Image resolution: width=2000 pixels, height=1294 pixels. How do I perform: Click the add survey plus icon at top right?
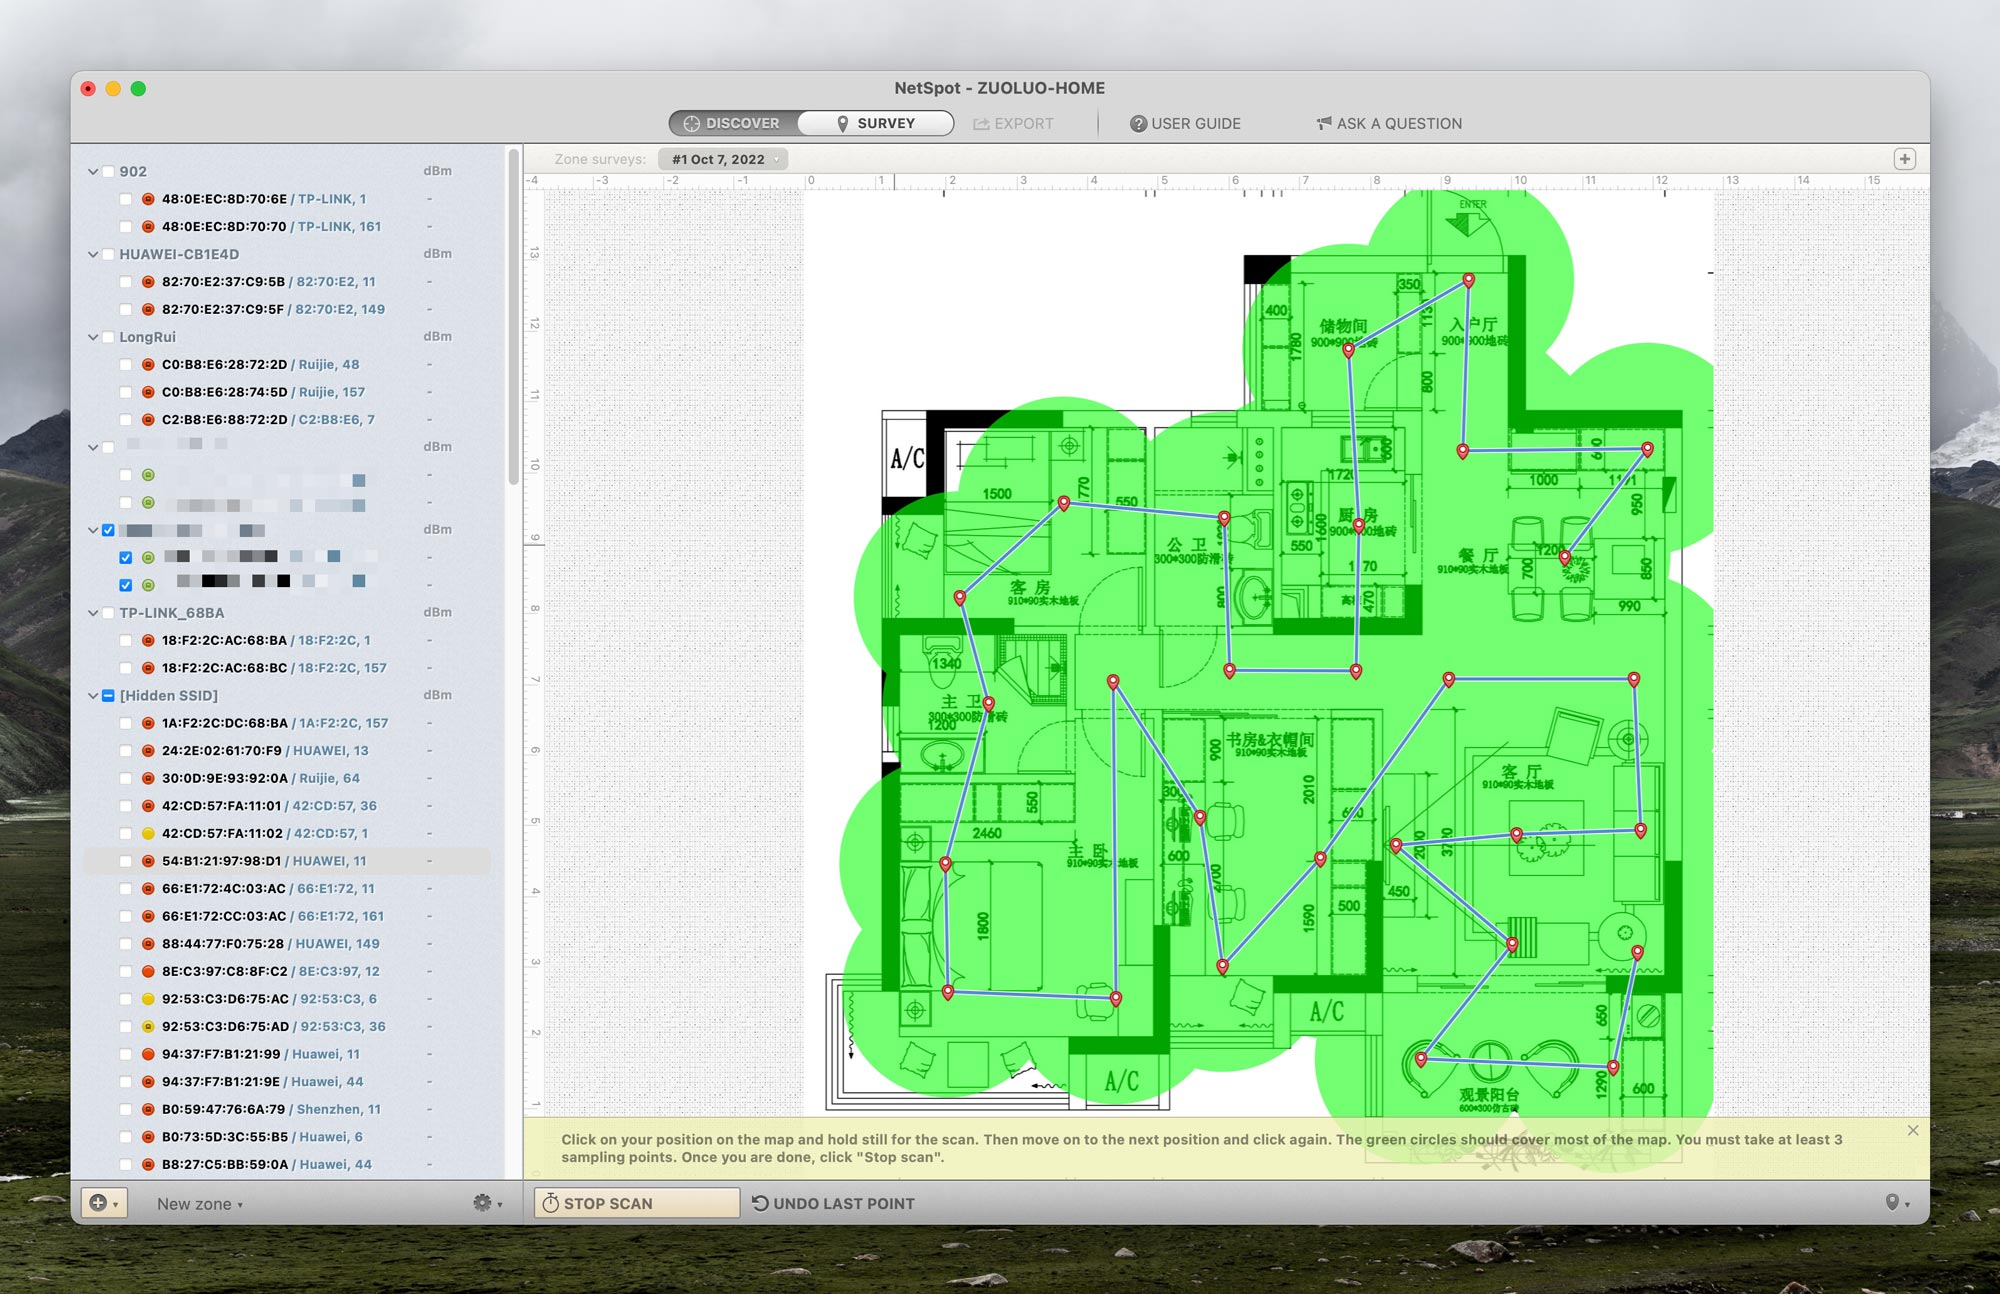1904,159
